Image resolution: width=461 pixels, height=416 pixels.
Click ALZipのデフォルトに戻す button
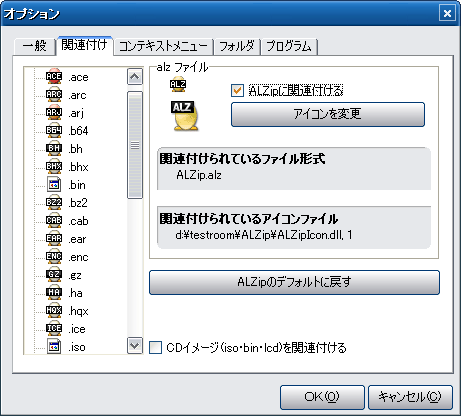[x=294, y=282]
